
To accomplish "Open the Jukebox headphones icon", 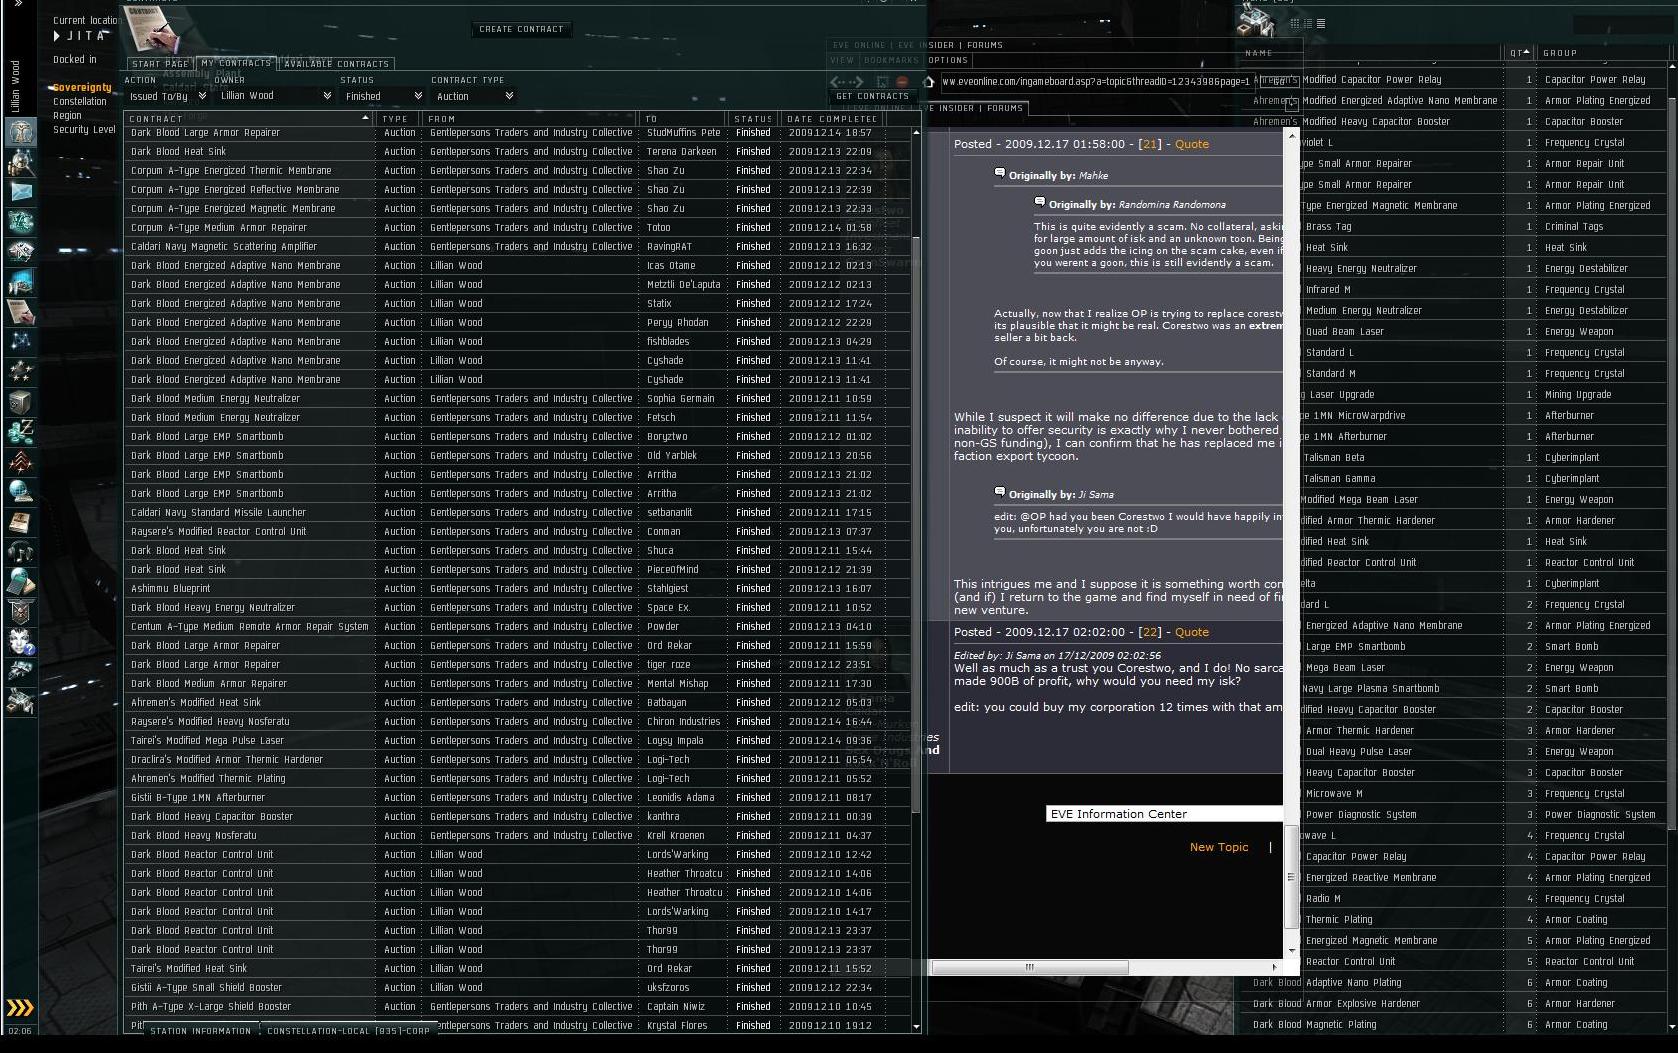I will tap(20, 551).
